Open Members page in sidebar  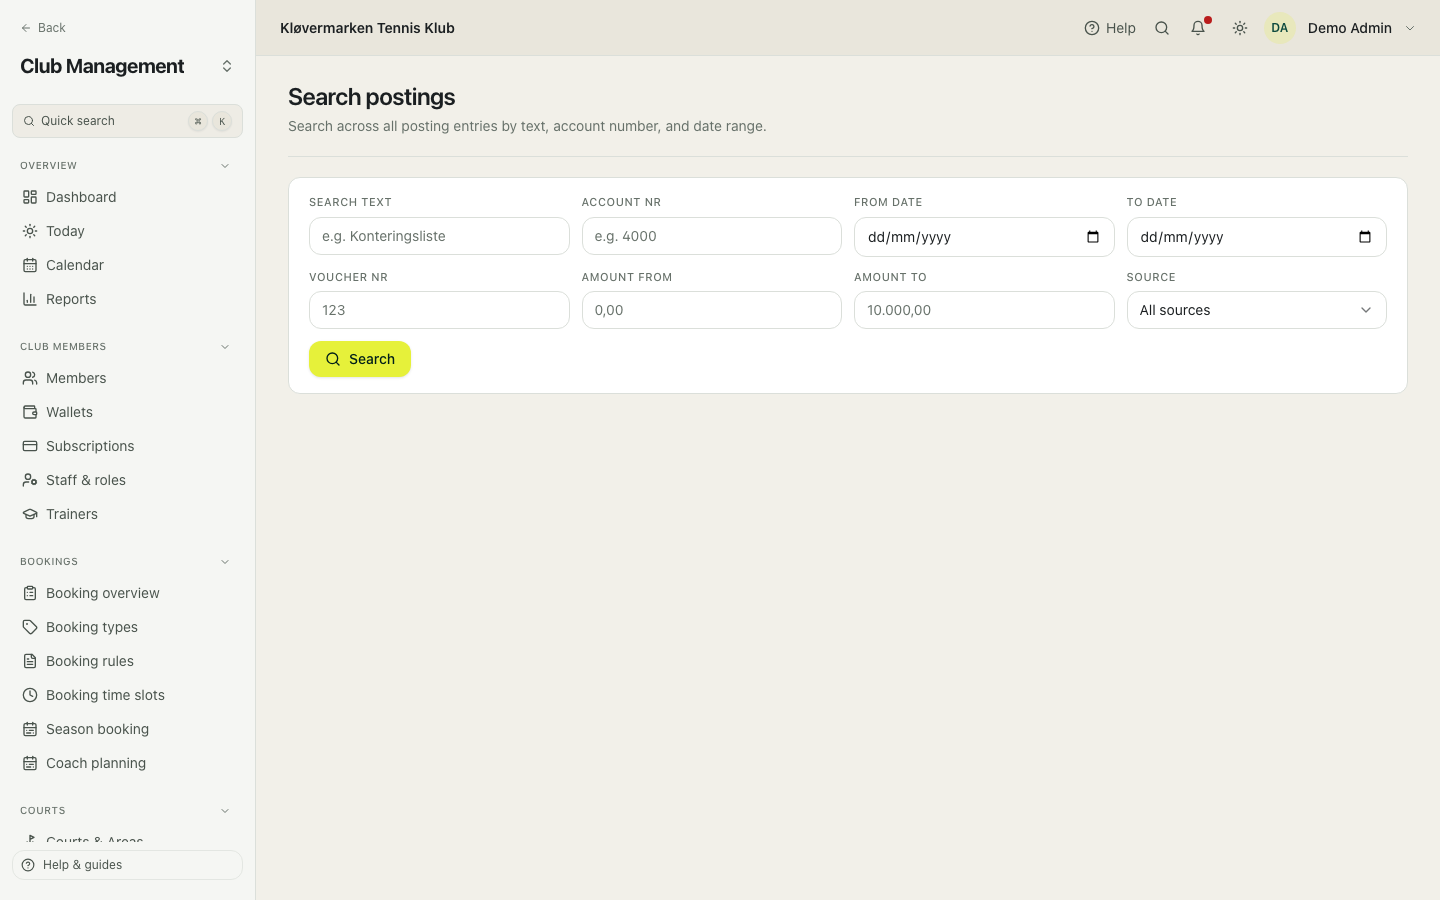coord(127,378)
